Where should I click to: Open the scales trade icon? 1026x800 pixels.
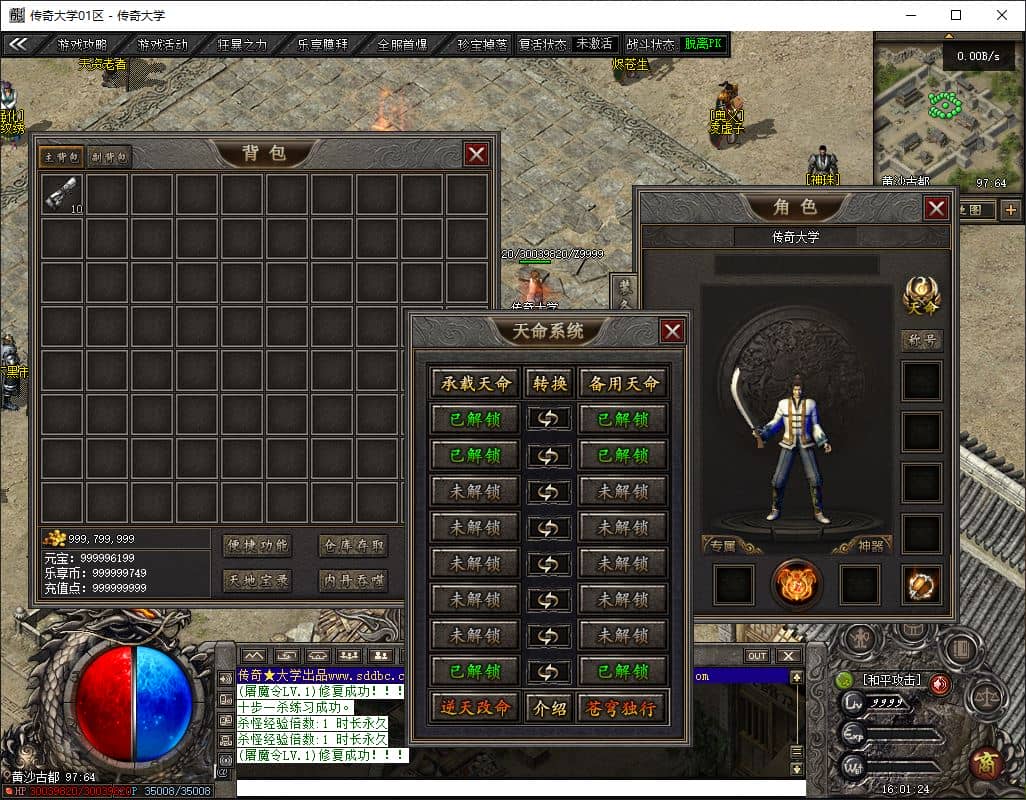[x=987, y=699]
